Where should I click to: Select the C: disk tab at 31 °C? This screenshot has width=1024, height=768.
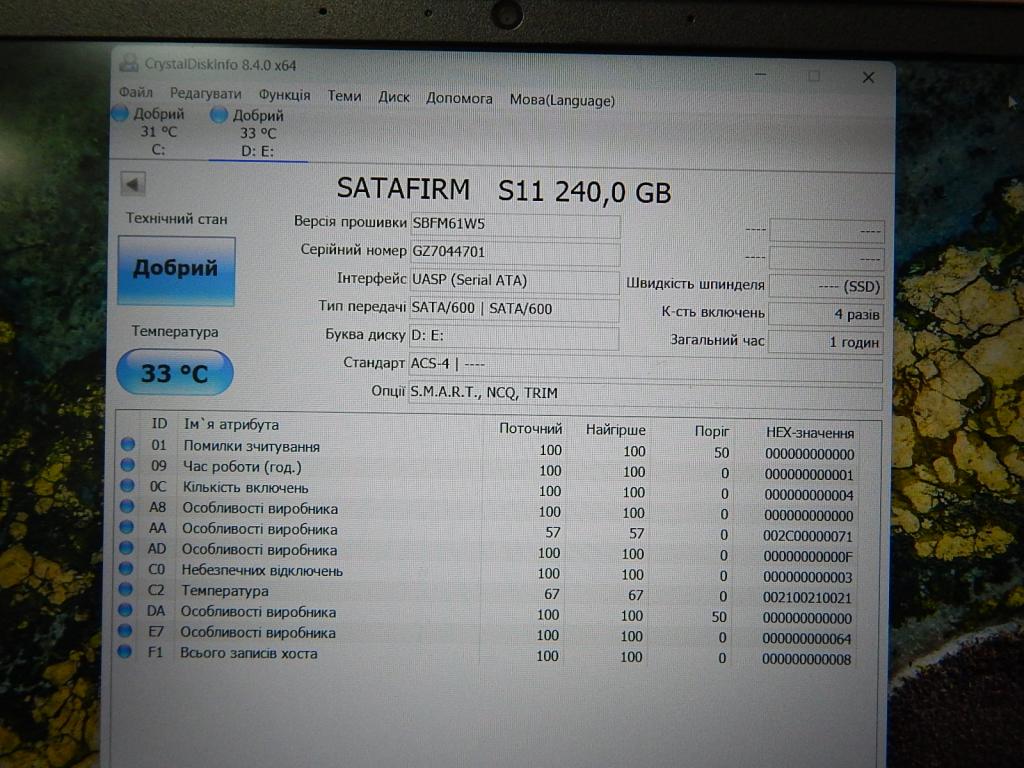point(159,131)
